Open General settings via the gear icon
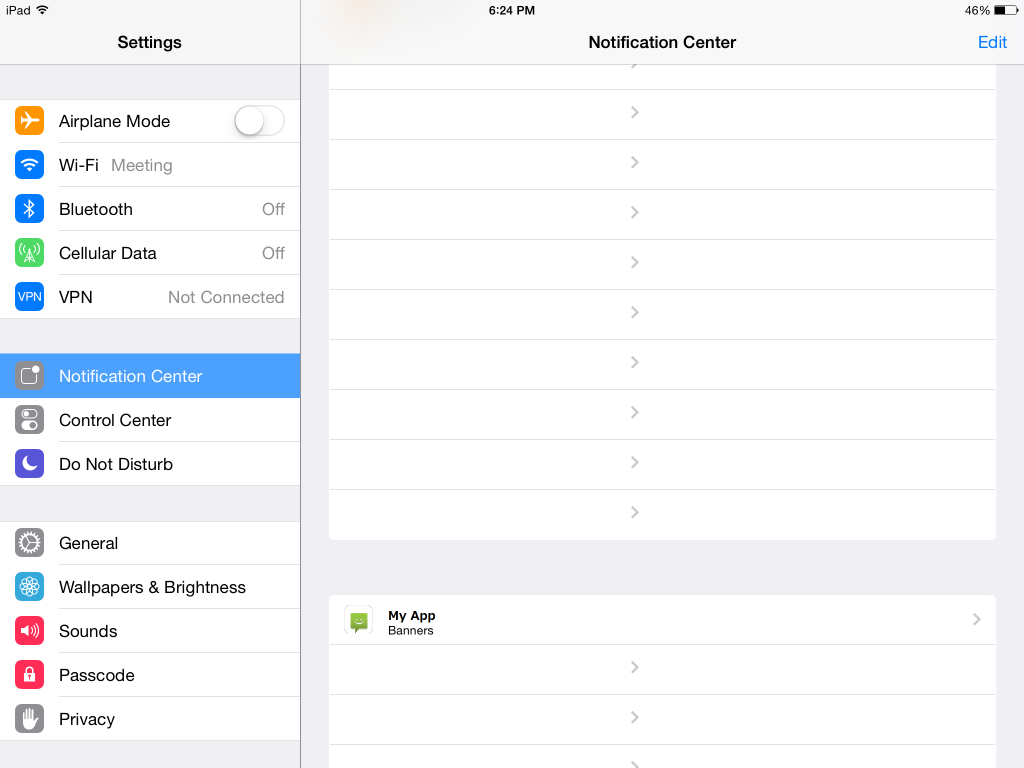 point(29,542)
